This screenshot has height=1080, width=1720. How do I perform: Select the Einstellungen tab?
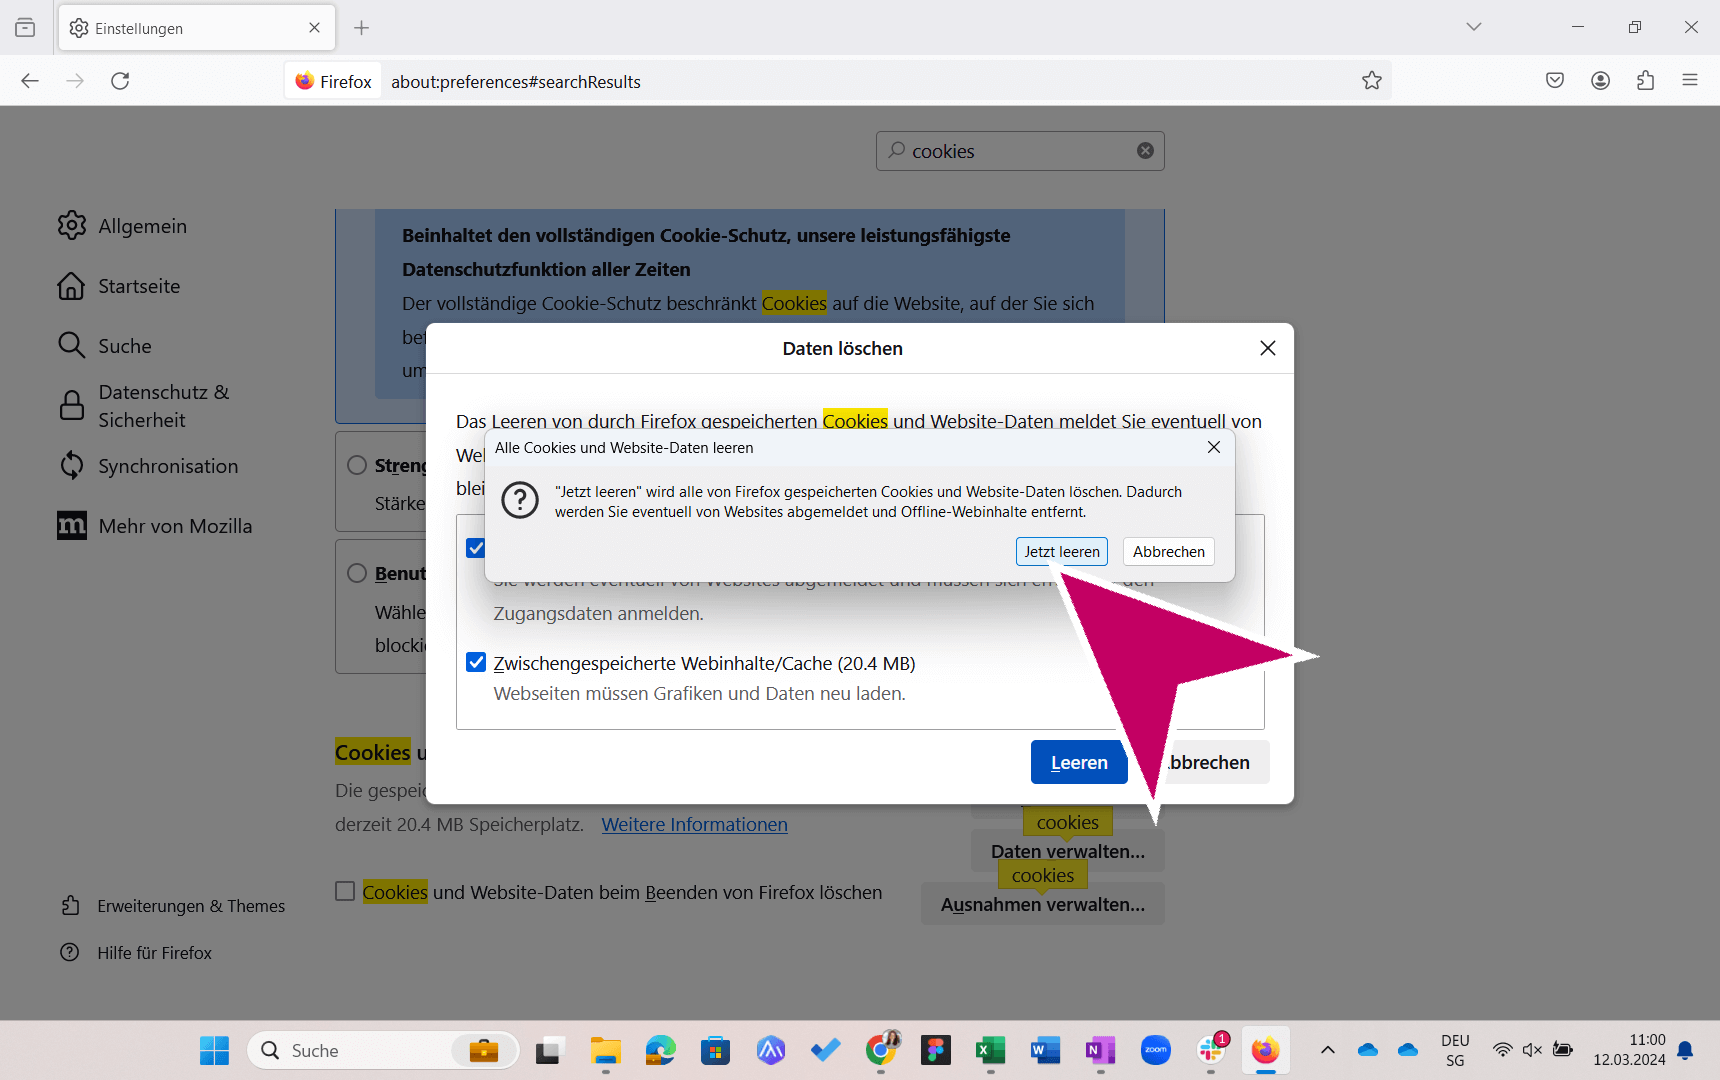(x=197, y=28)
